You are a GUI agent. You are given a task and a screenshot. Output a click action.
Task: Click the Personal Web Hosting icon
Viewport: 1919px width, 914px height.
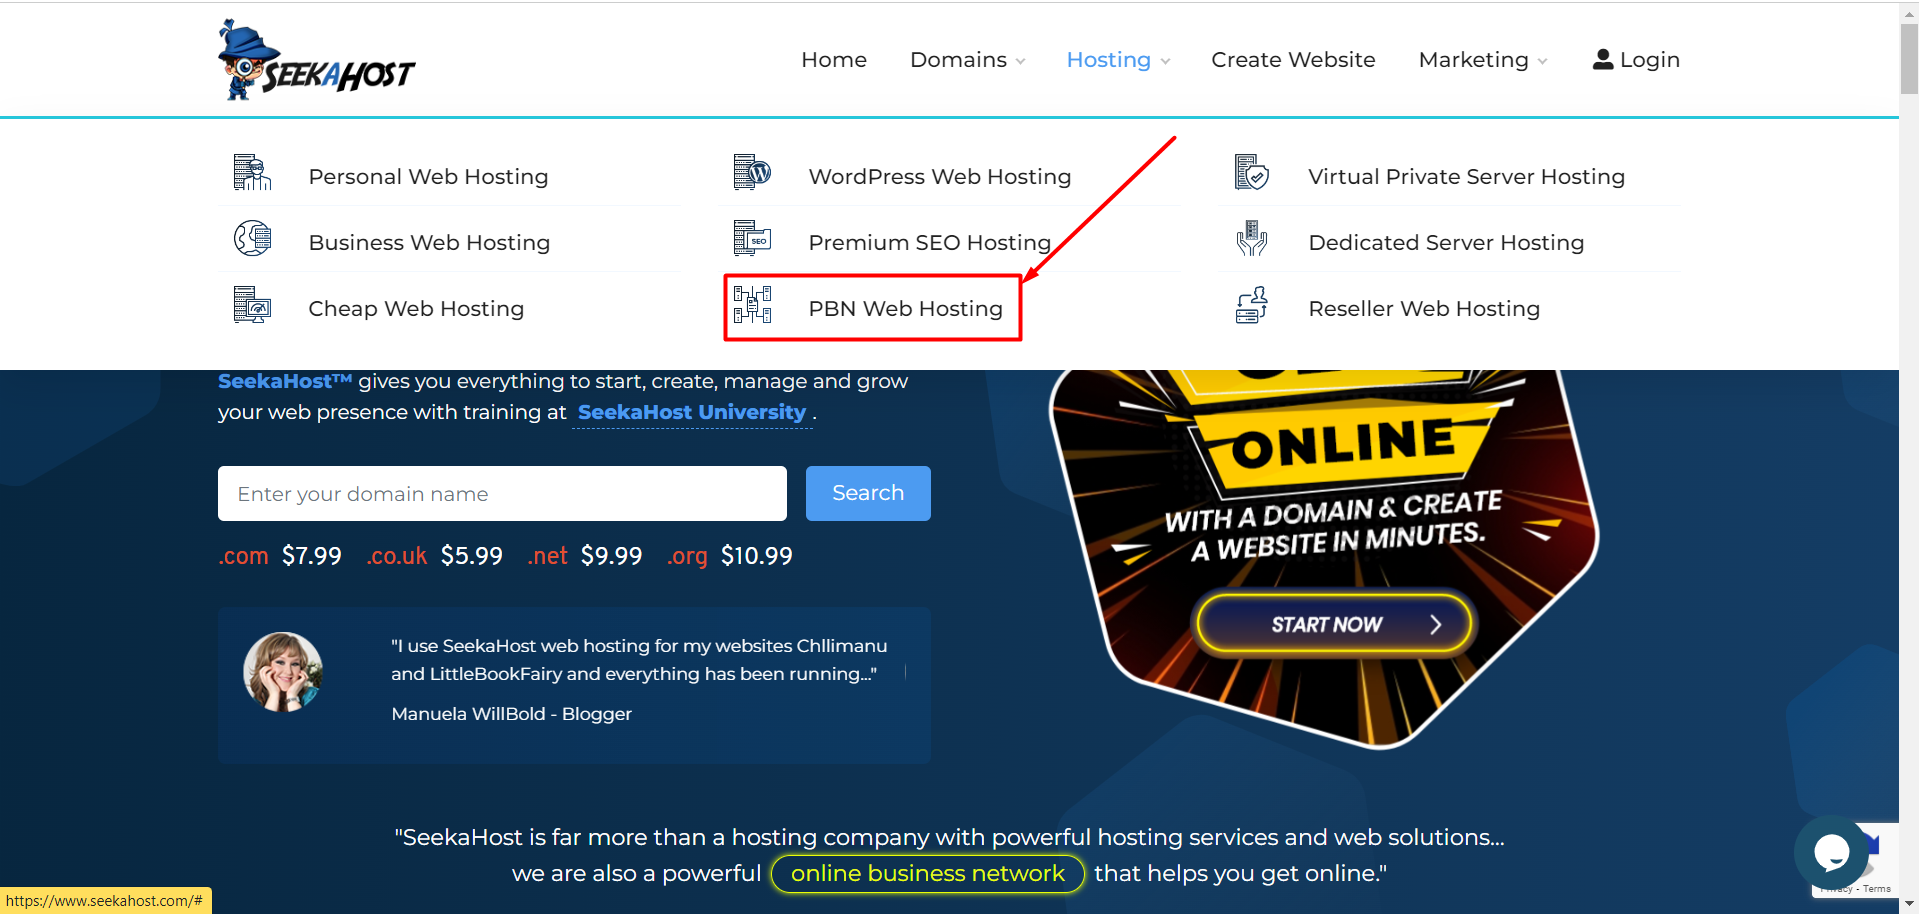tap(252, 173)
